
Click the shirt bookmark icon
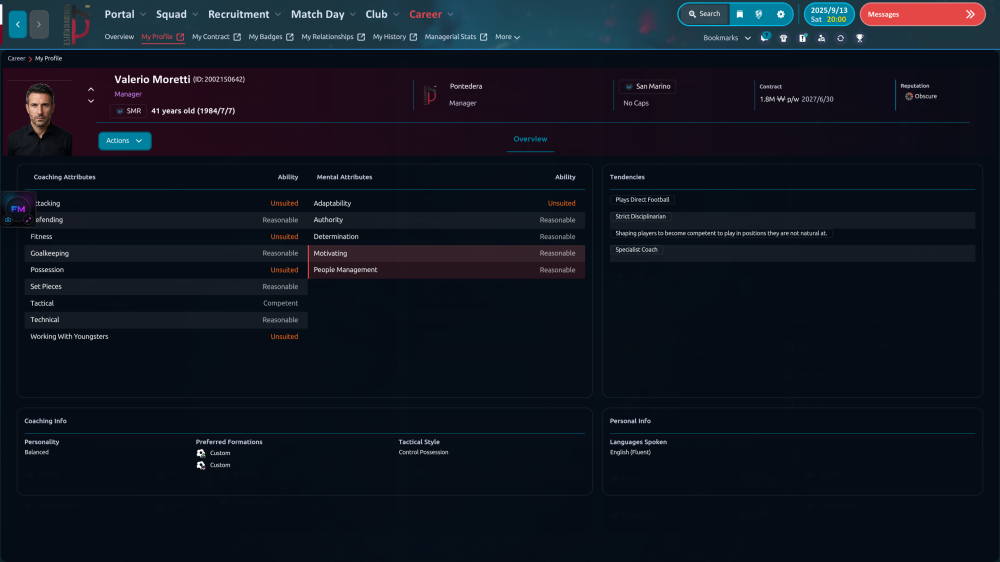784,38
